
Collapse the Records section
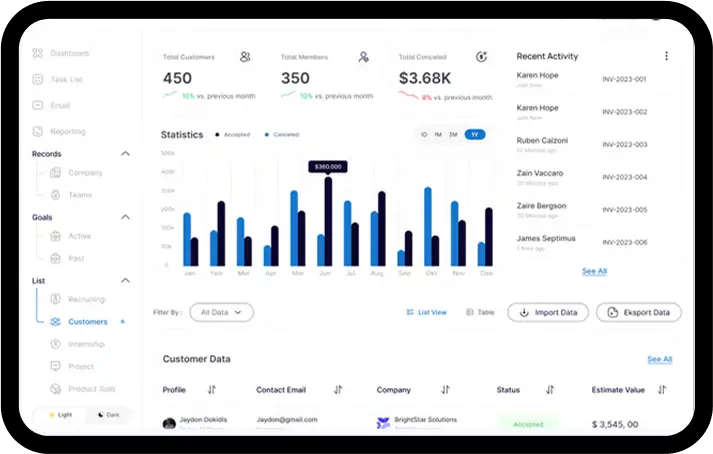point(125,154)
